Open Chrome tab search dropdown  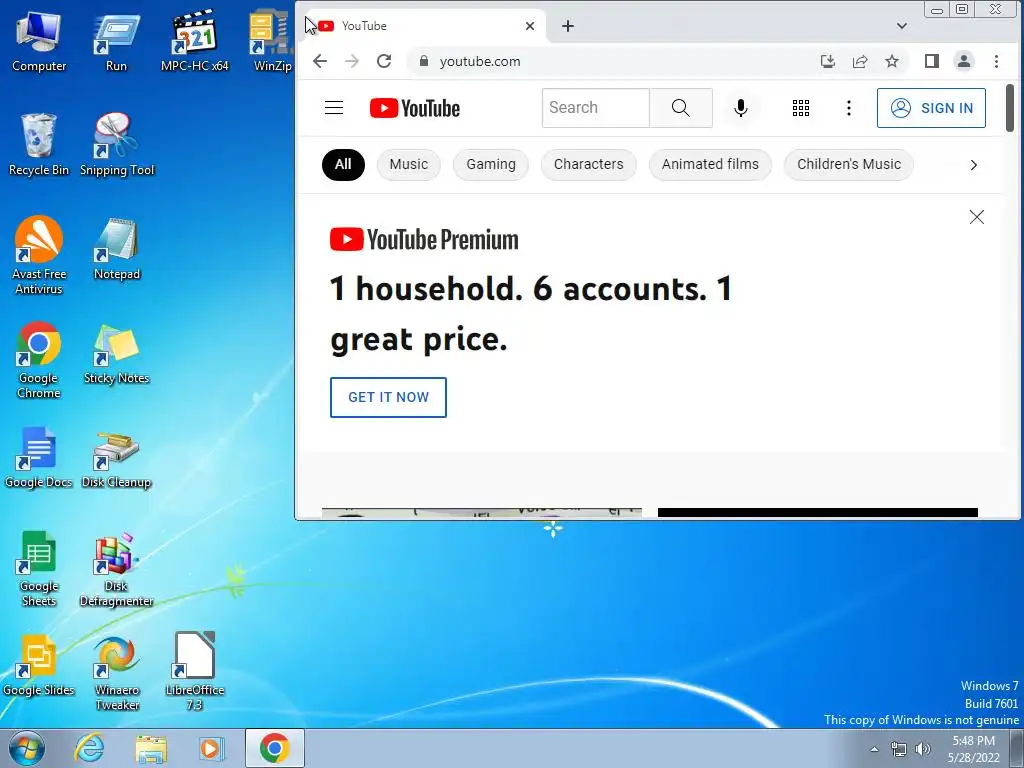(901, 26)
